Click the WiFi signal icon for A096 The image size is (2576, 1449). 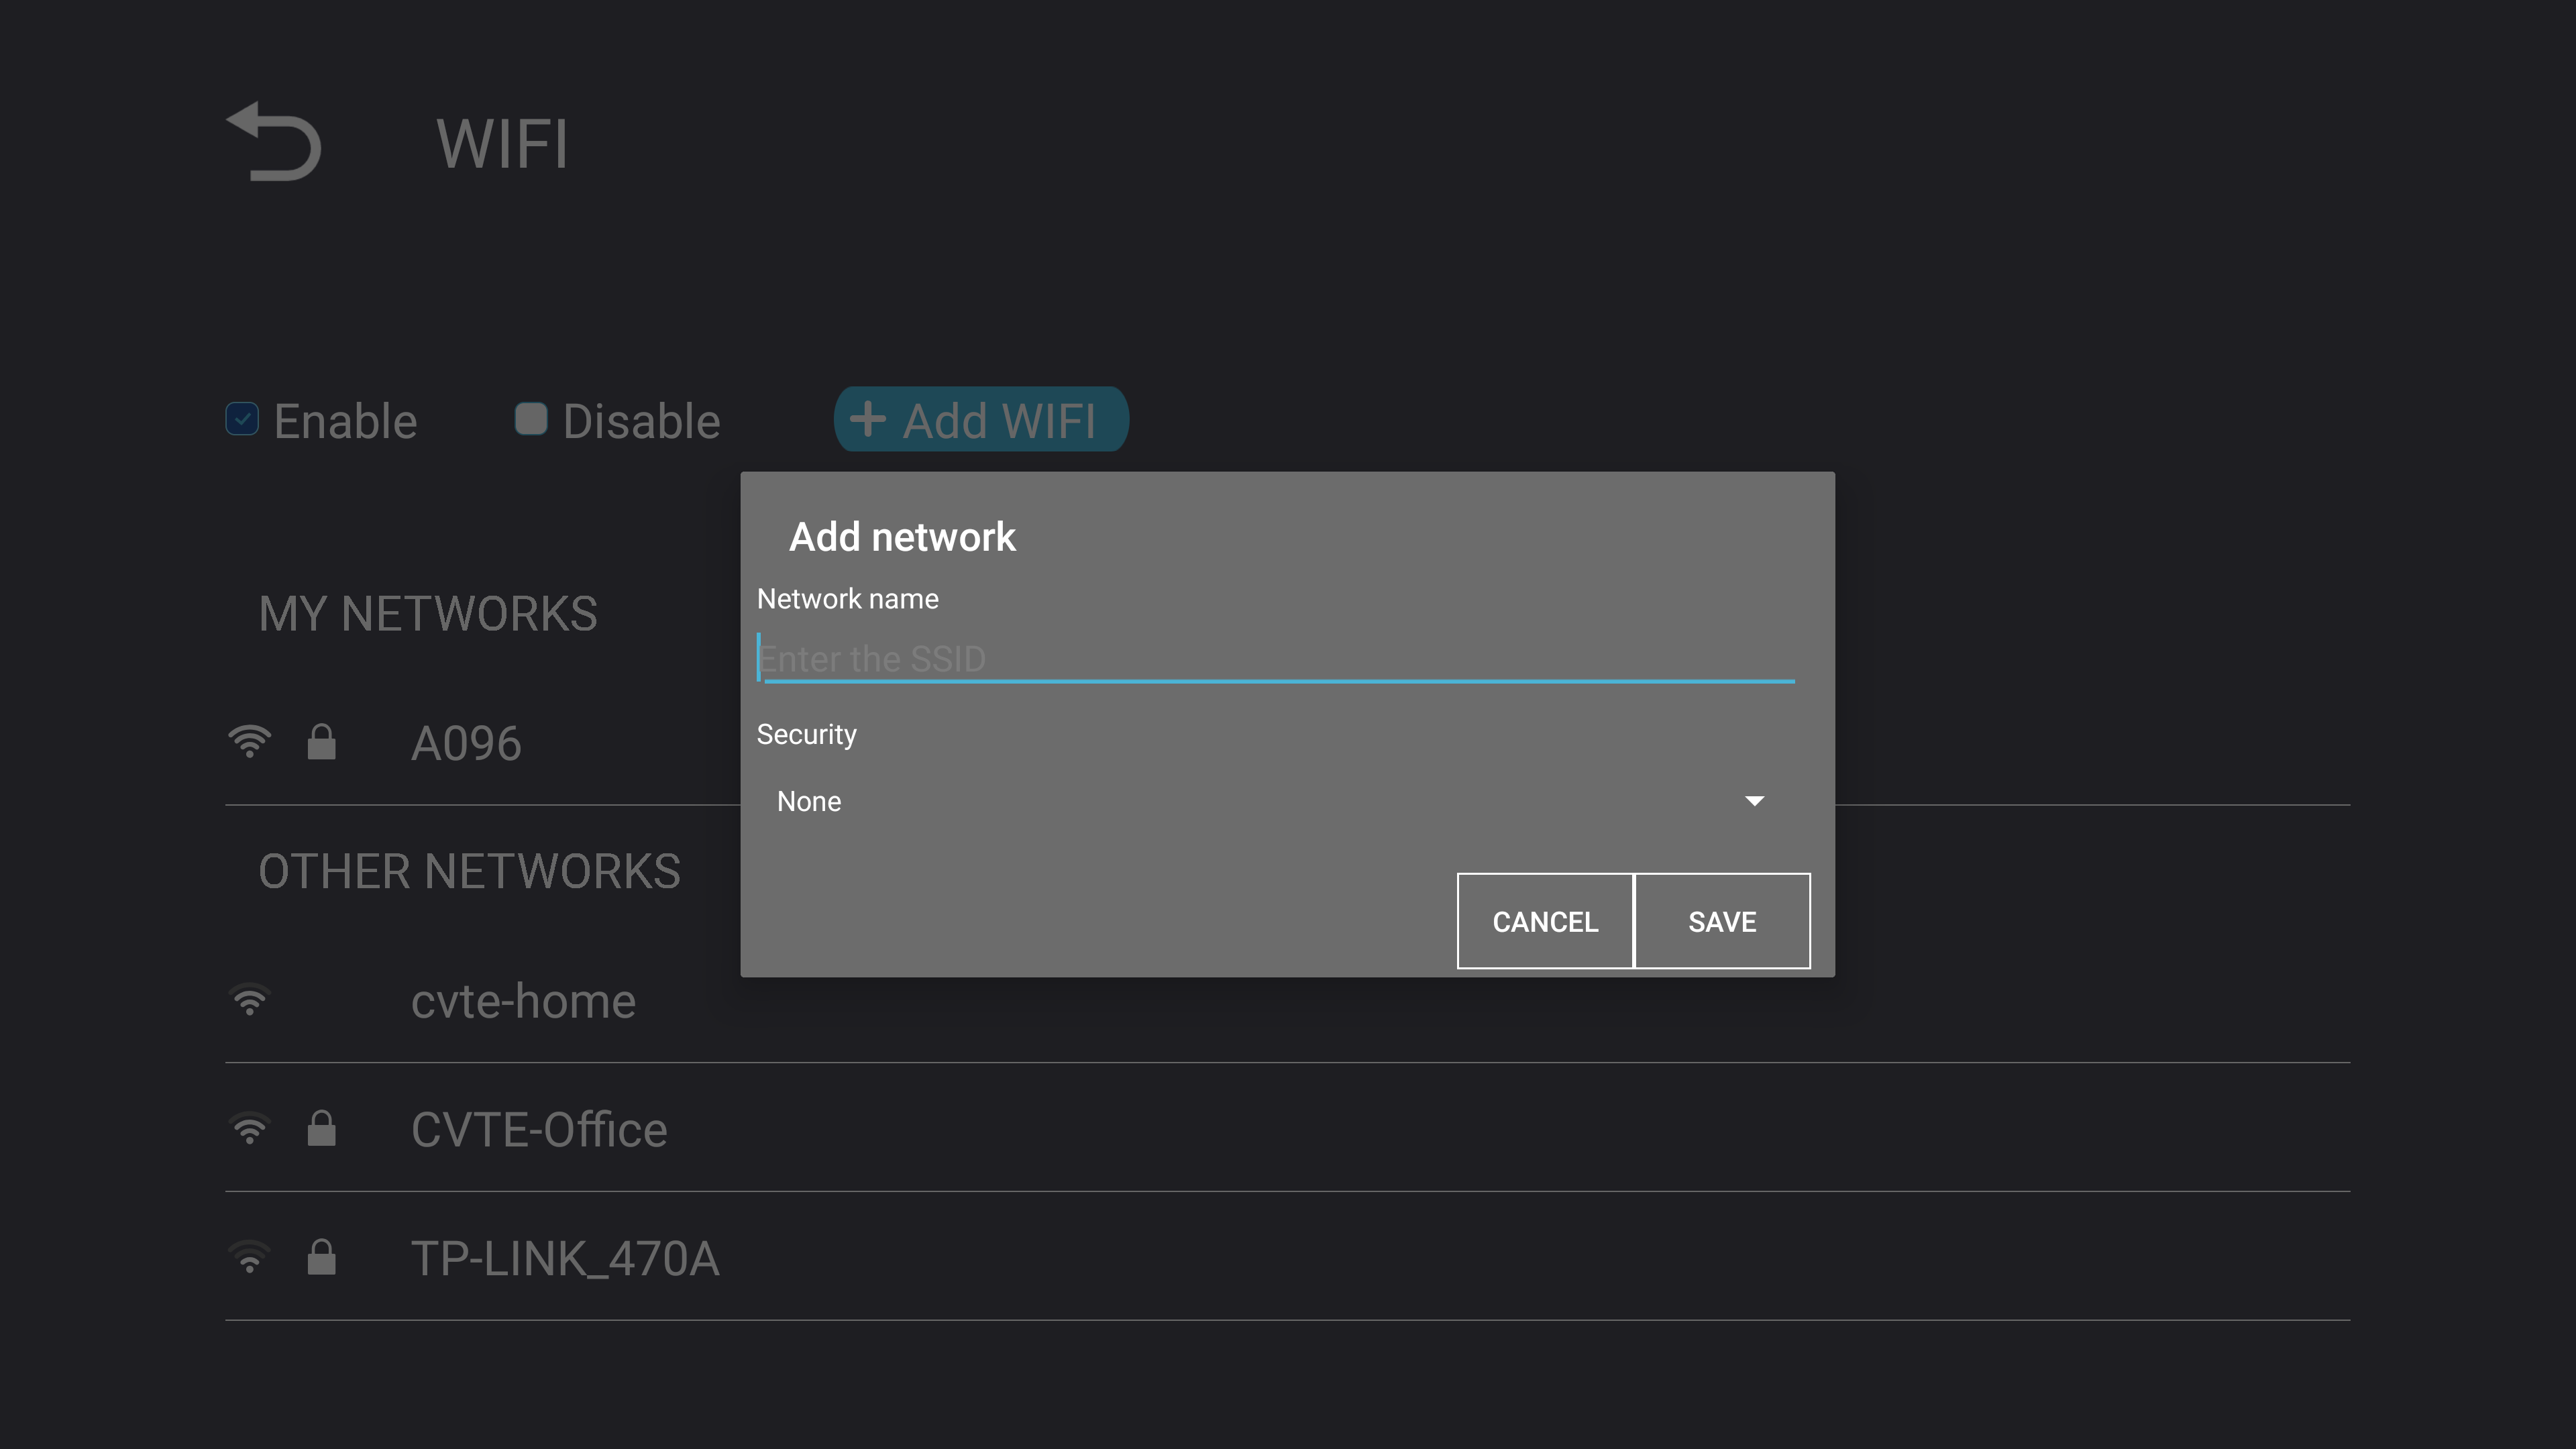250,741
